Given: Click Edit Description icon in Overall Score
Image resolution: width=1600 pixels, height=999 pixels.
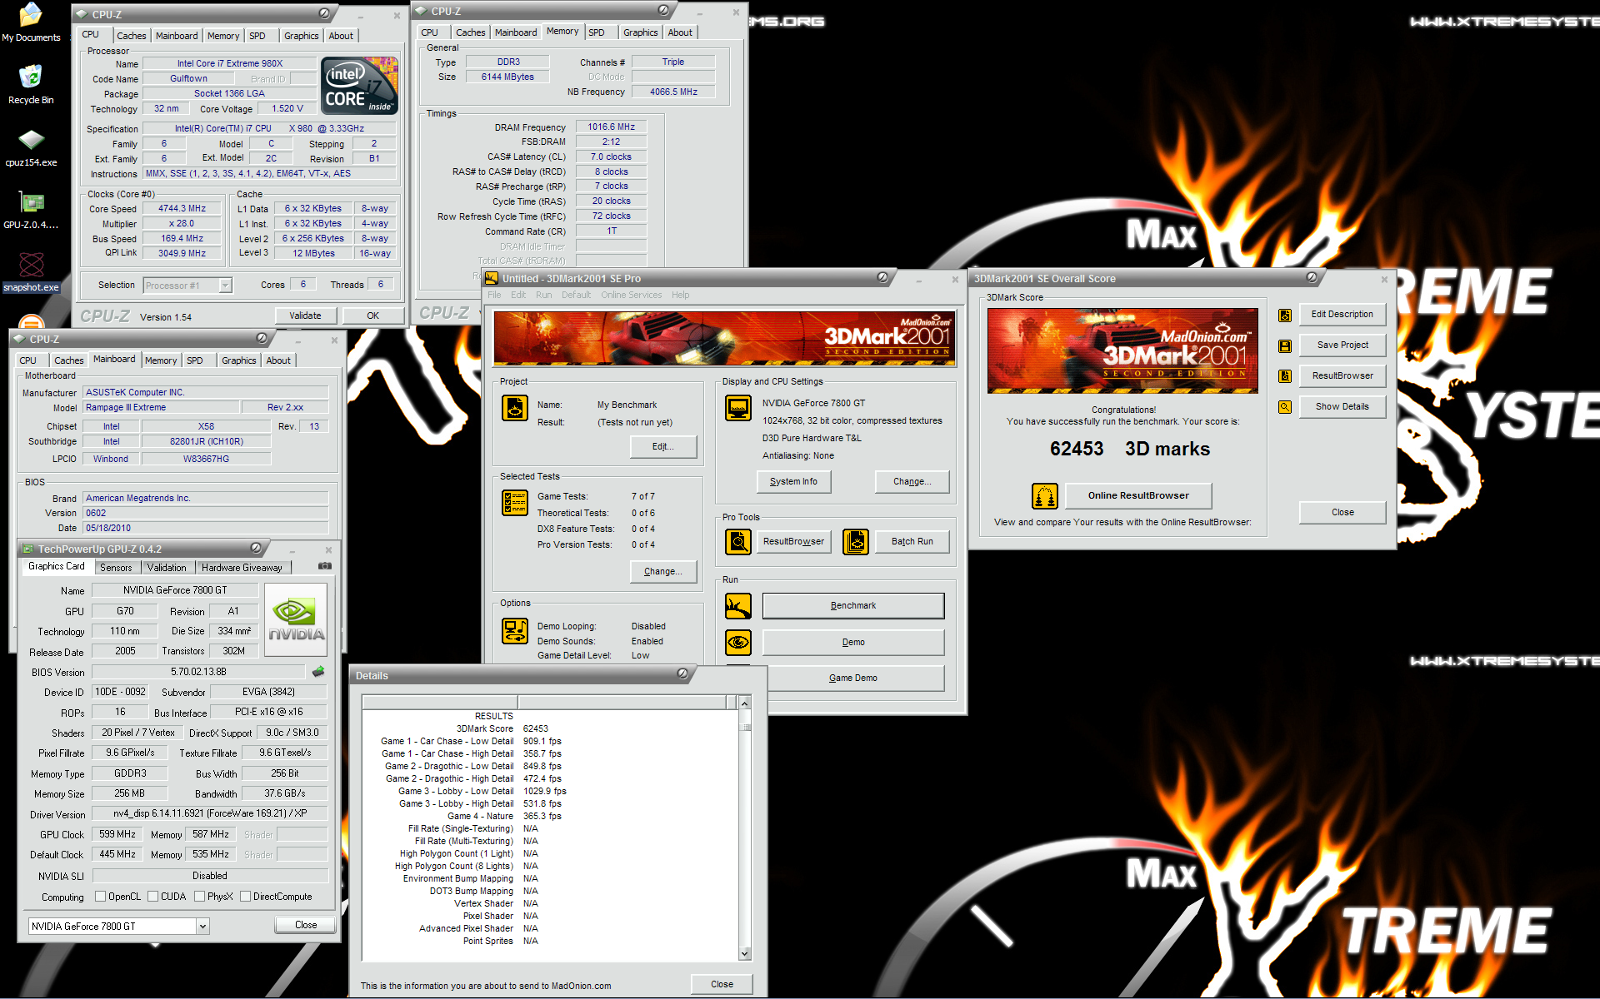Looking at the screenshot, I should tap(1285, 315).
